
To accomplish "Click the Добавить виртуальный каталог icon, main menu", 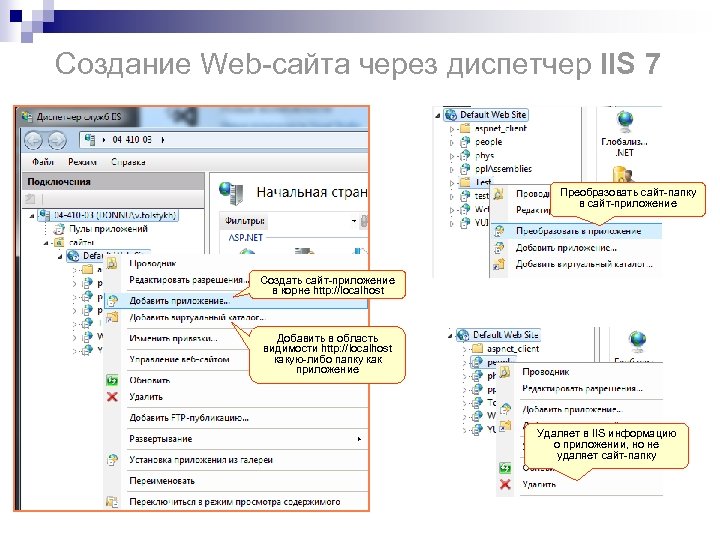I will point(112,317).
